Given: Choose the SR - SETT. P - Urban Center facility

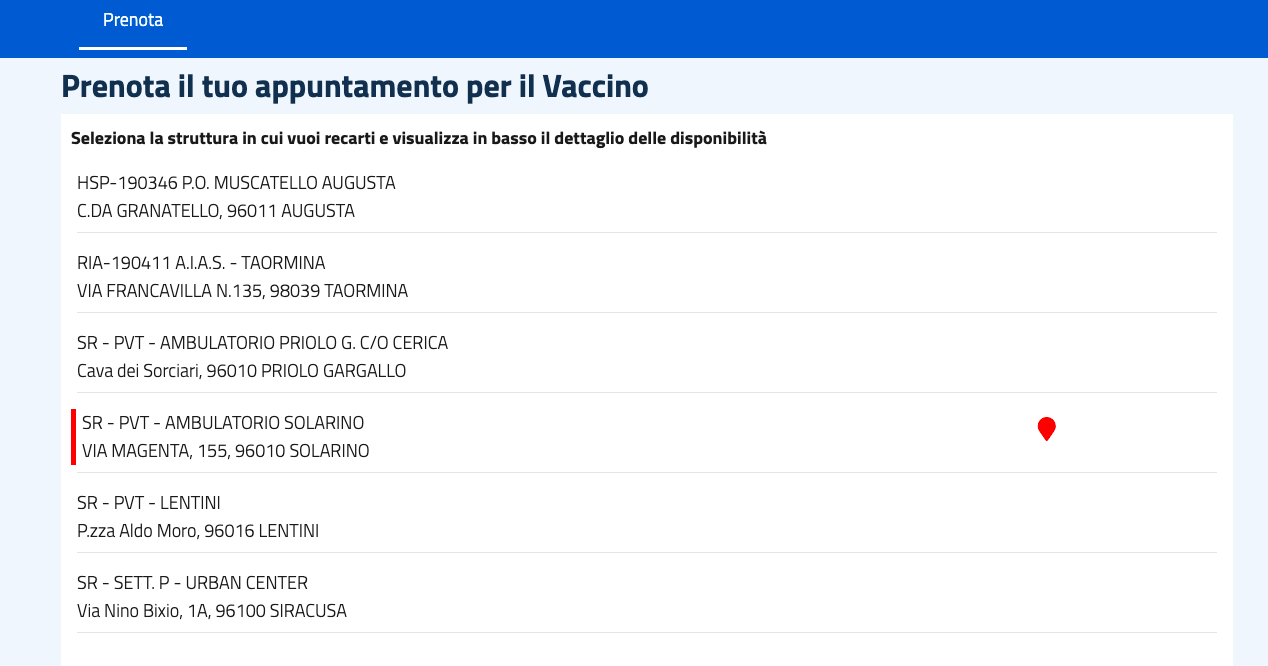Looking at the screenshot, I should point(192,582).
